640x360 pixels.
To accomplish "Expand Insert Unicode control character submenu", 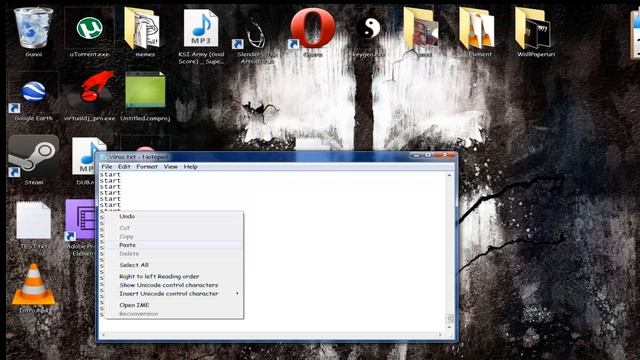I will pyautogui.click(x=174, y=293).
